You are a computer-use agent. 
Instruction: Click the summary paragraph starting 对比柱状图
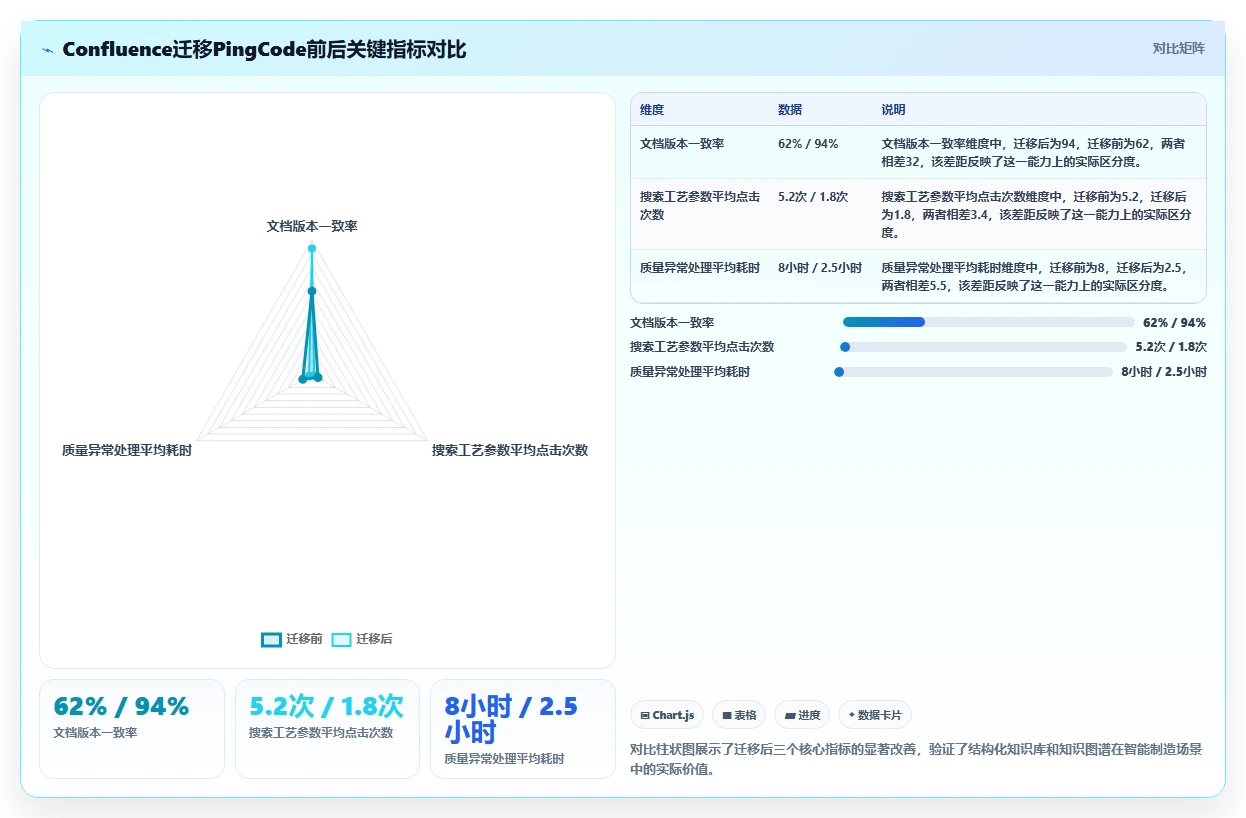click(916, 759)
